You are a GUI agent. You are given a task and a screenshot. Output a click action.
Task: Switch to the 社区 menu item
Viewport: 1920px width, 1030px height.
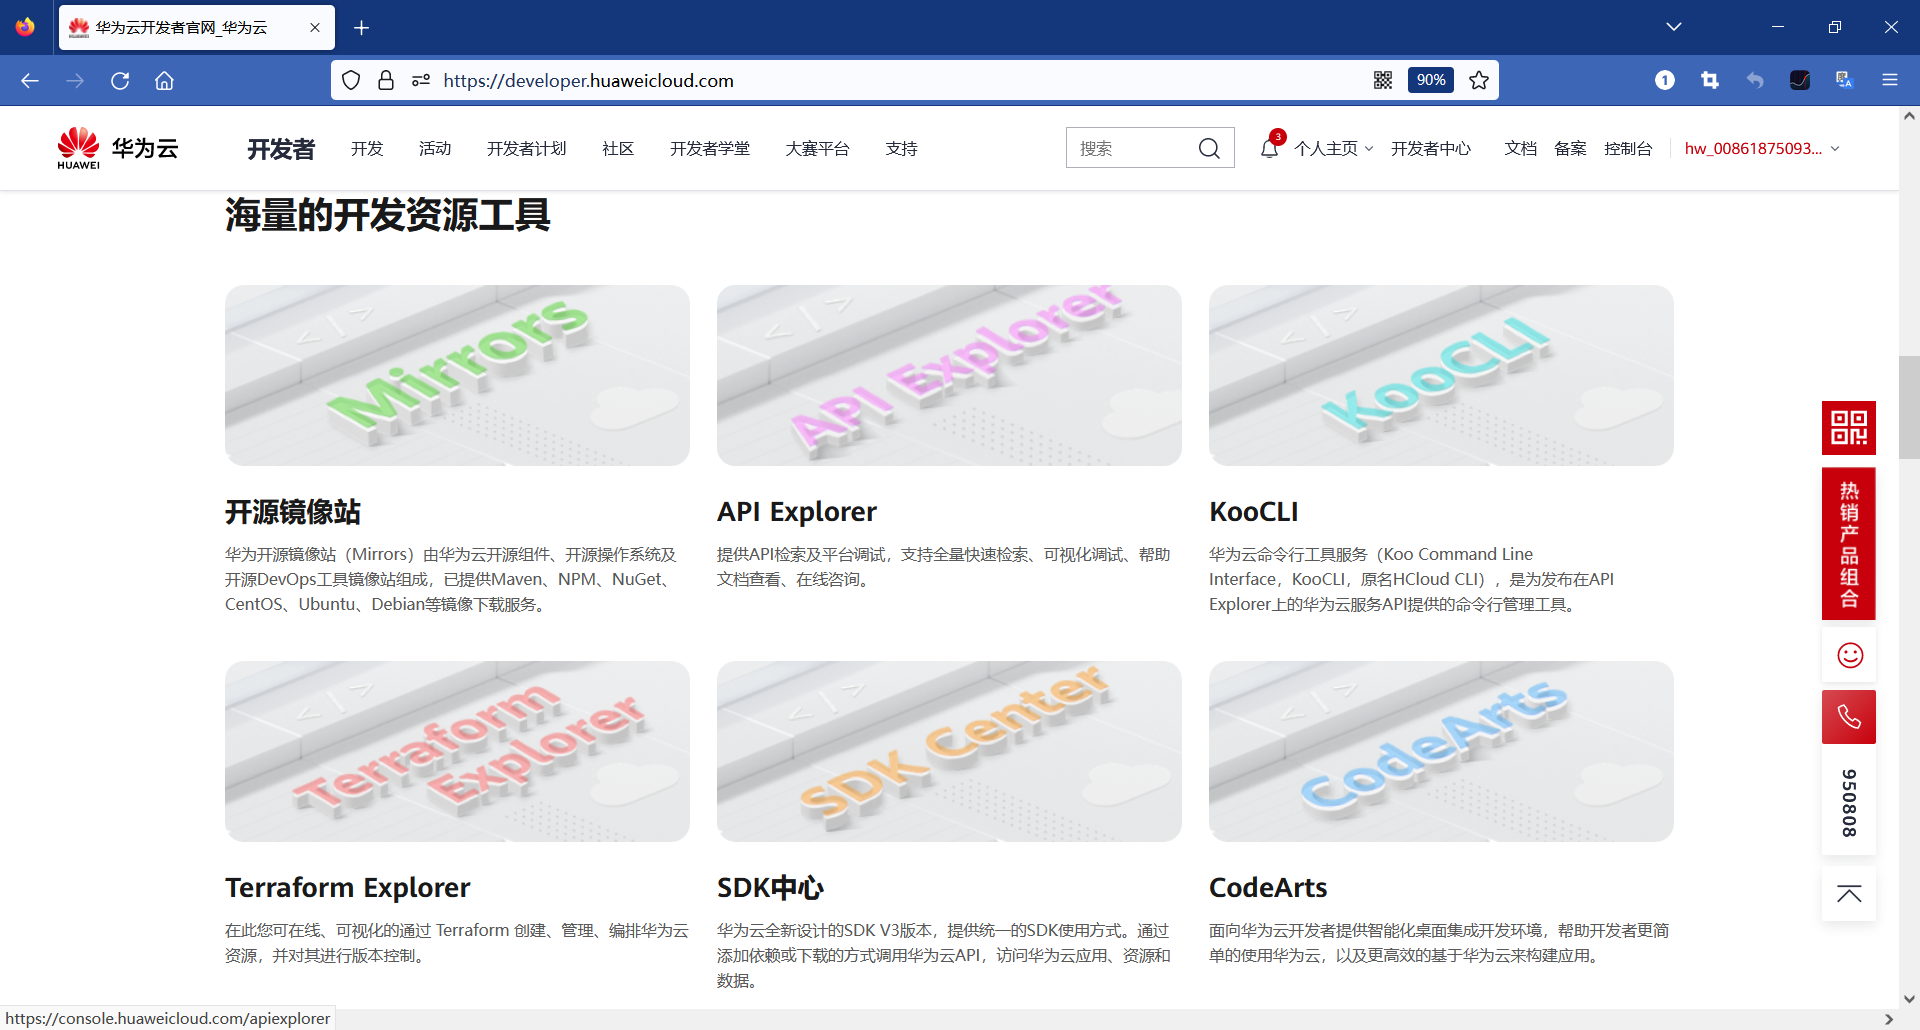617,148
